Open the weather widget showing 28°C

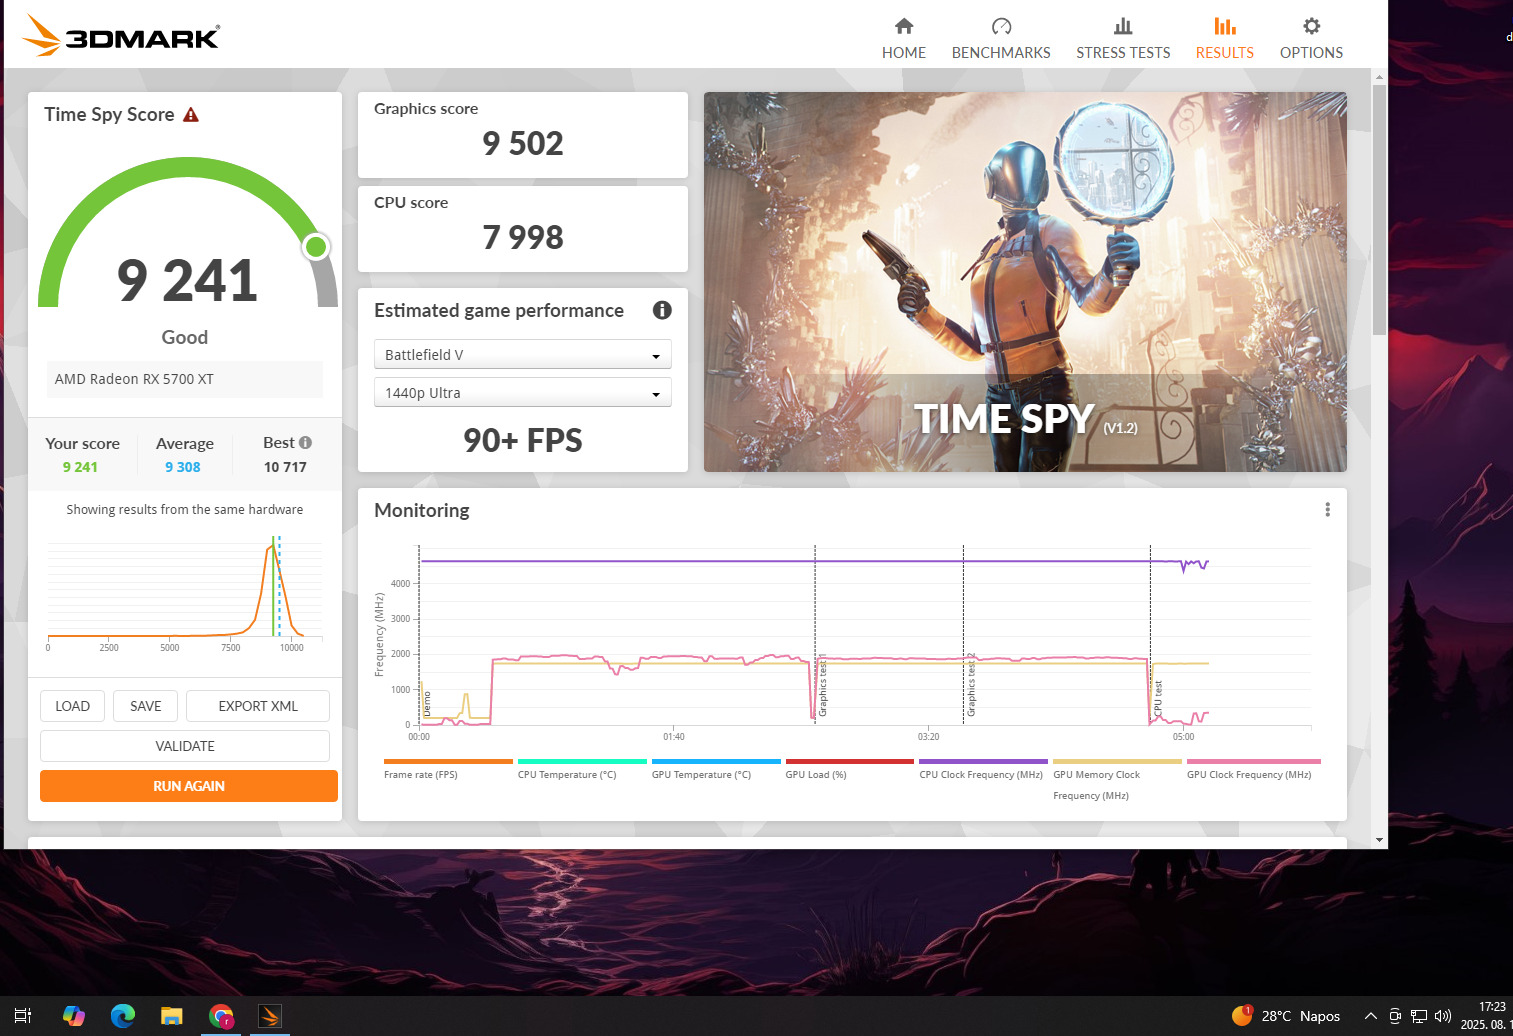[1286, 1016]
